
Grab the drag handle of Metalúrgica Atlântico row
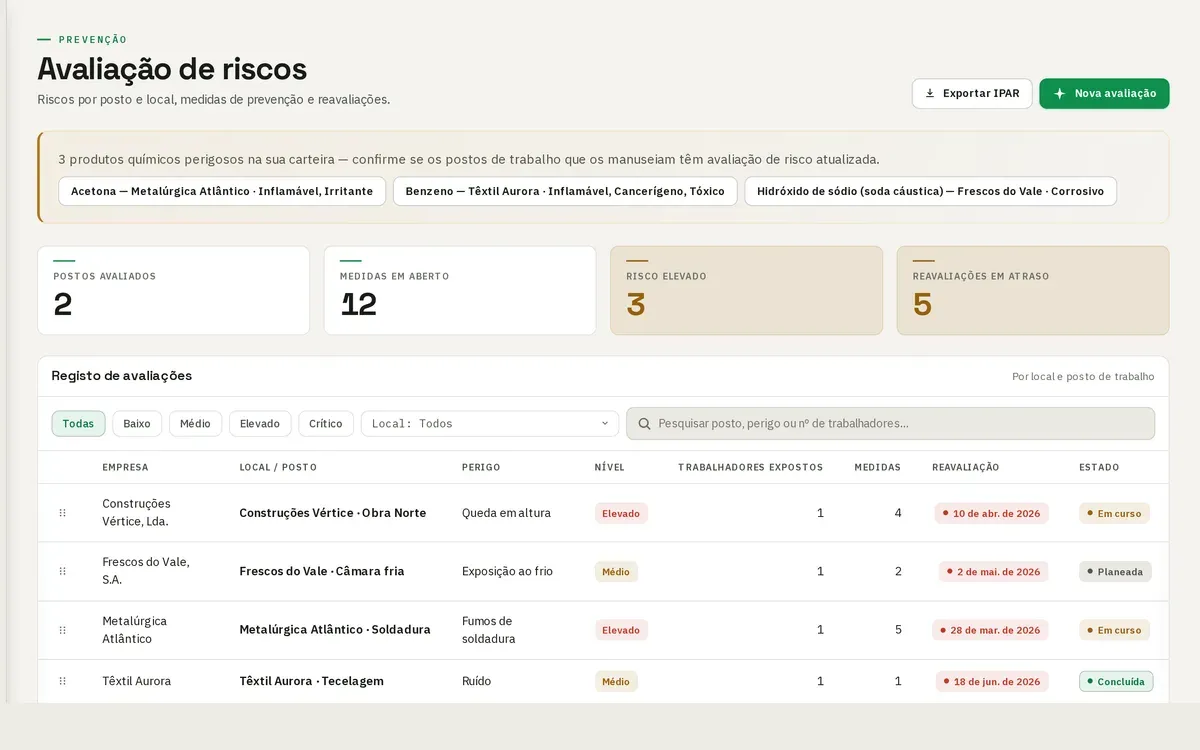pos(62,630)
